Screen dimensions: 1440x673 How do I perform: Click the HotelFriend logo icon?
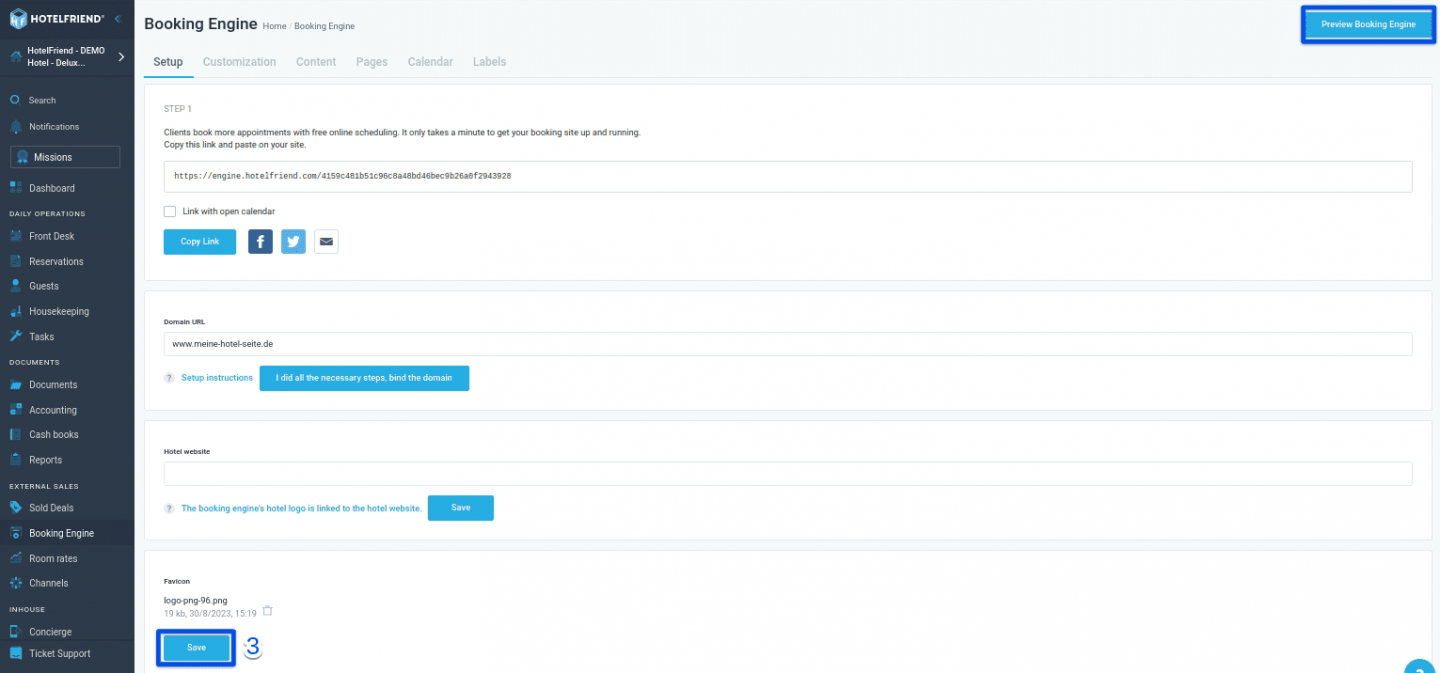(x=17, y=18)
